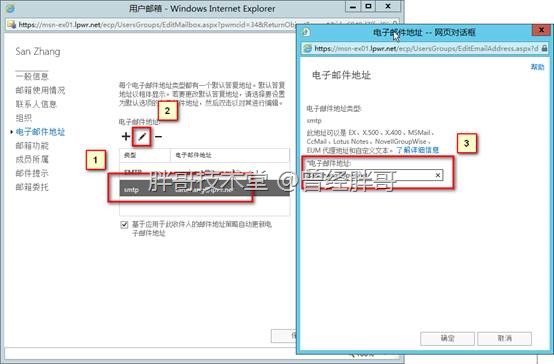Click the lock icon in dialog address bar
This screenshot has height=364, width=554.
544,48
